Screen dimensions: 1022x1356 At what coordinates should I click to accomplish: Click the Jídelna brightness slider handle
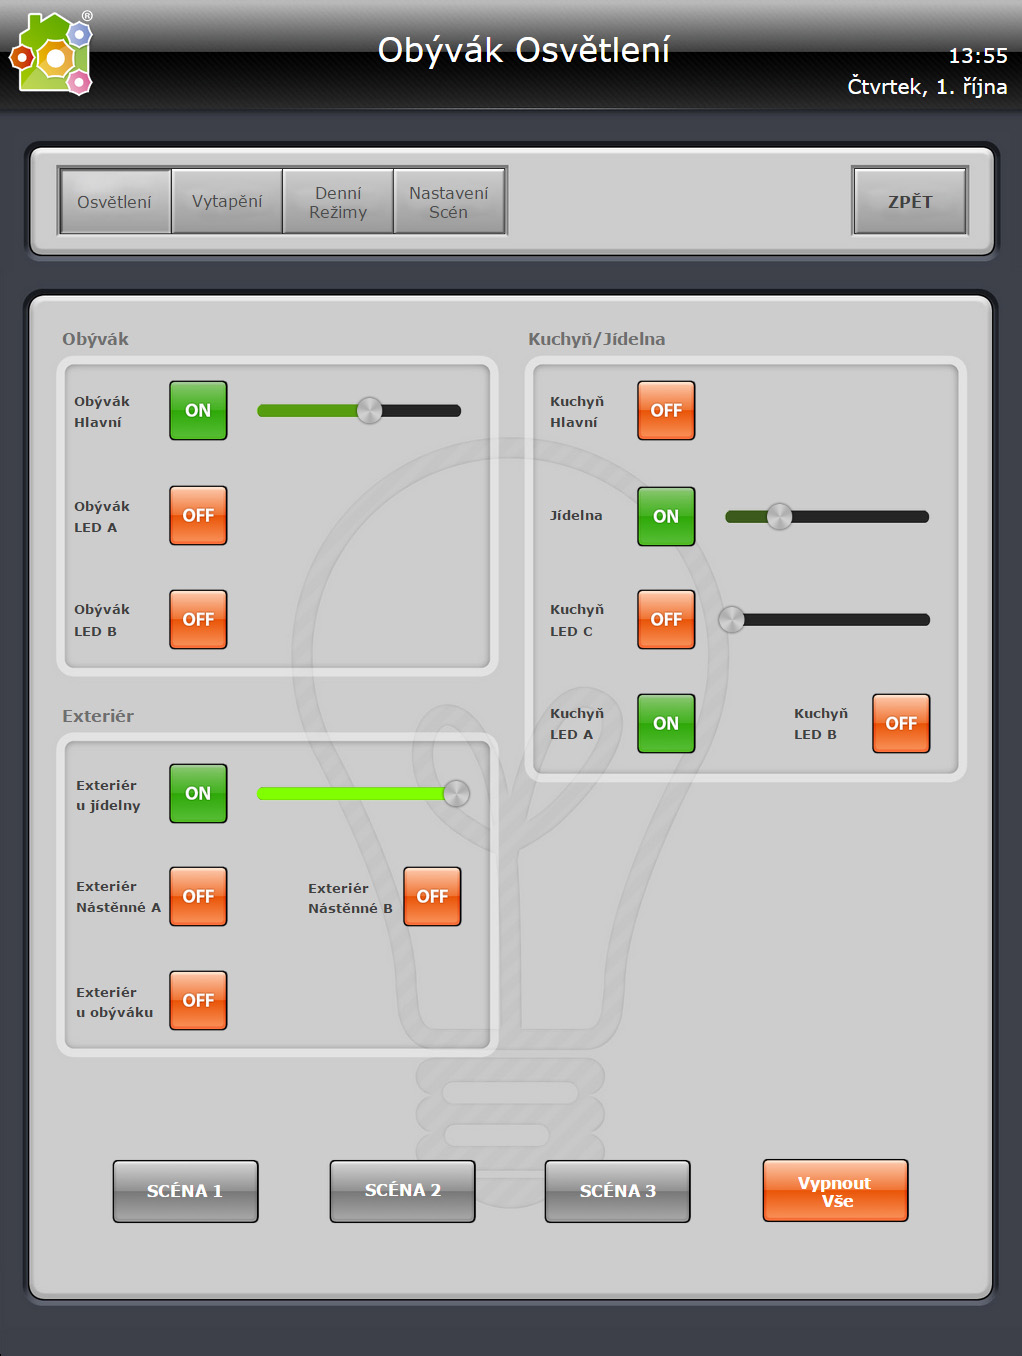coord(779,516)
